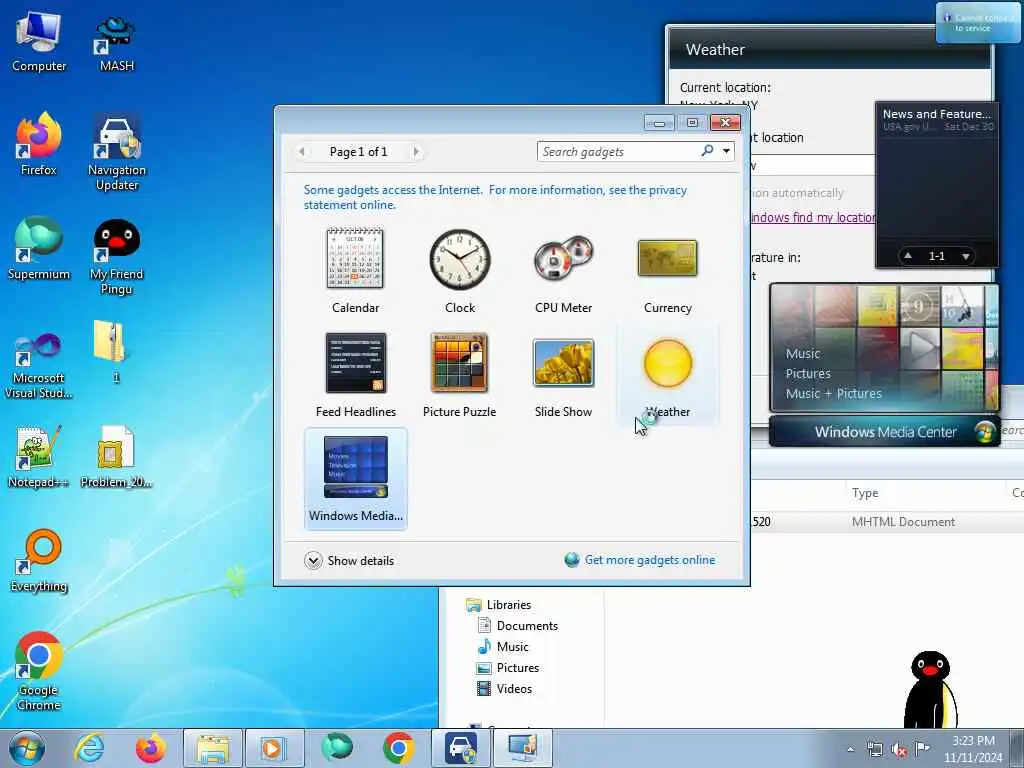The image size is (1024, 768).
Task: Select the Calendar gadget
Action: pyautogui.click(x=355, y=270)
